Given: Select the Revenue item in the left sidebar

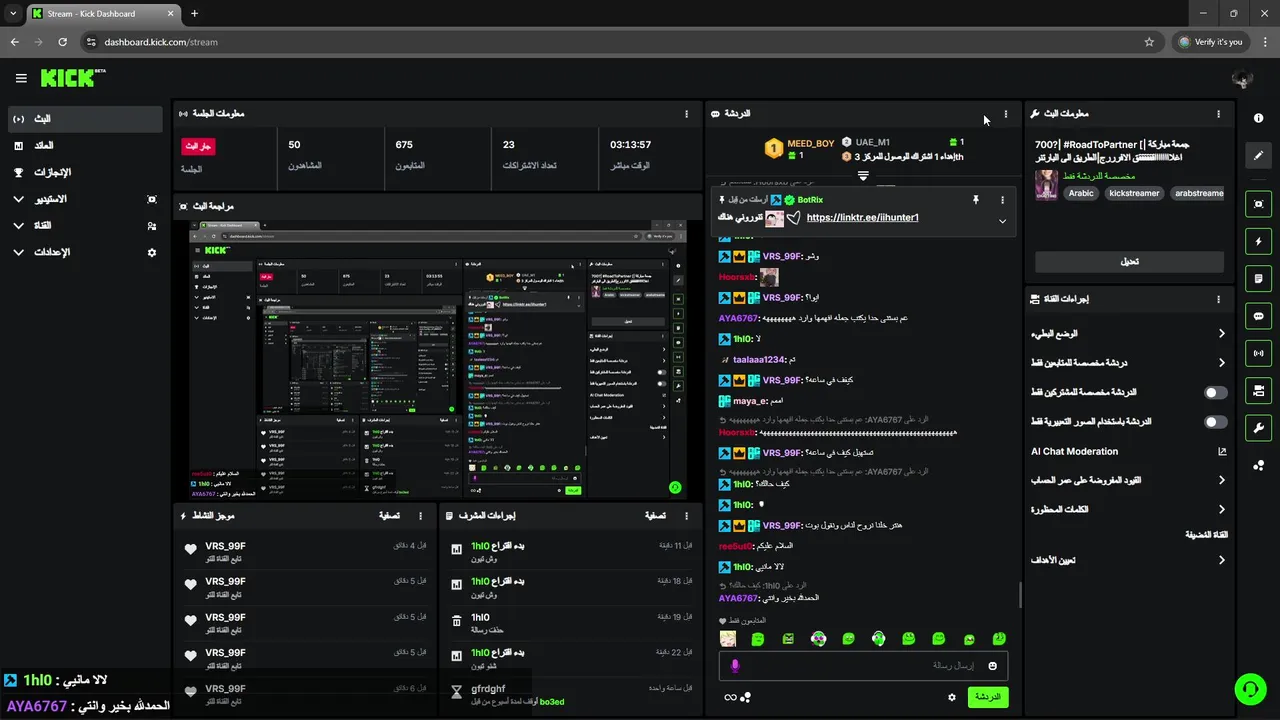Looking at the screenshot, I should (84, 146).
